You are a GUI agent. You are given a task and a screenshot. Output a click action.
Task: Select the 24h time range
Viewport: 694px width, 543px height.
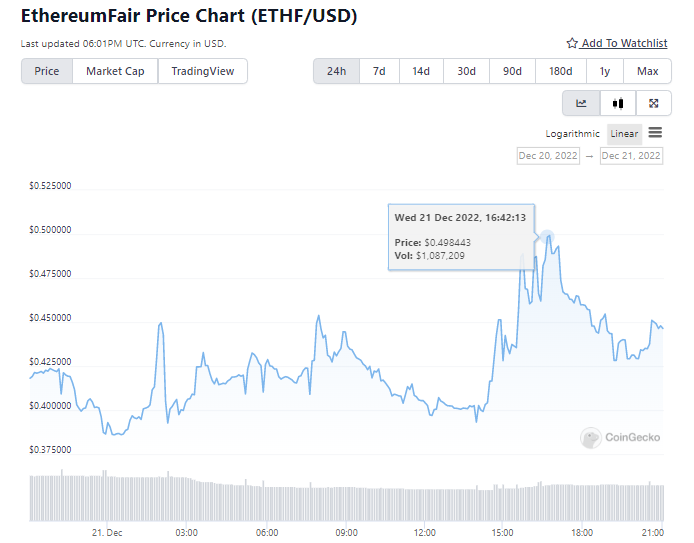point(336,71)
